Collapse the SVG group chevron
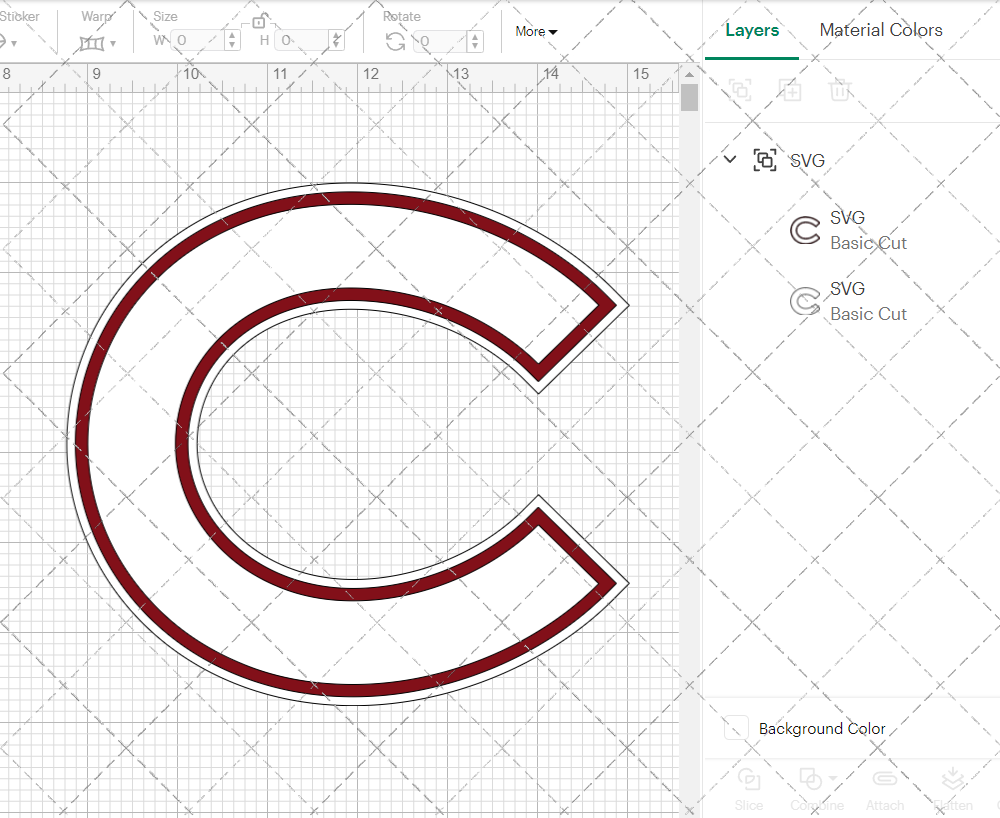 coord(730,159)
